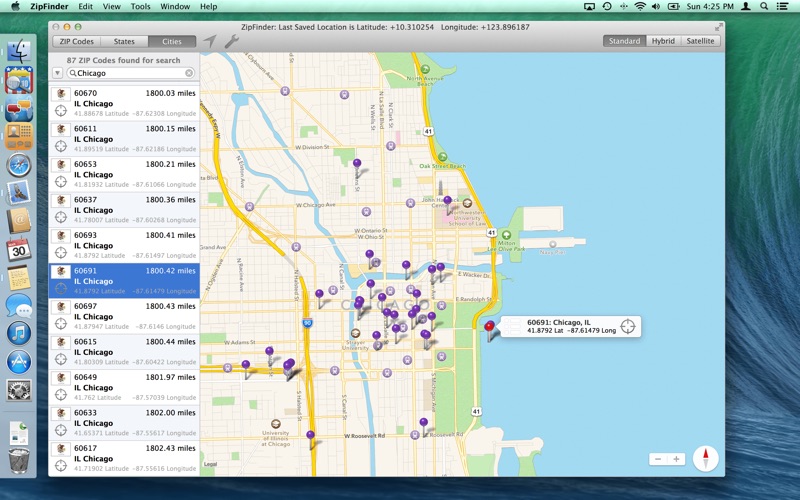The image size is (800, 500).
Task: Select the 60611 IL Chicago row
Action: point(124,139)
